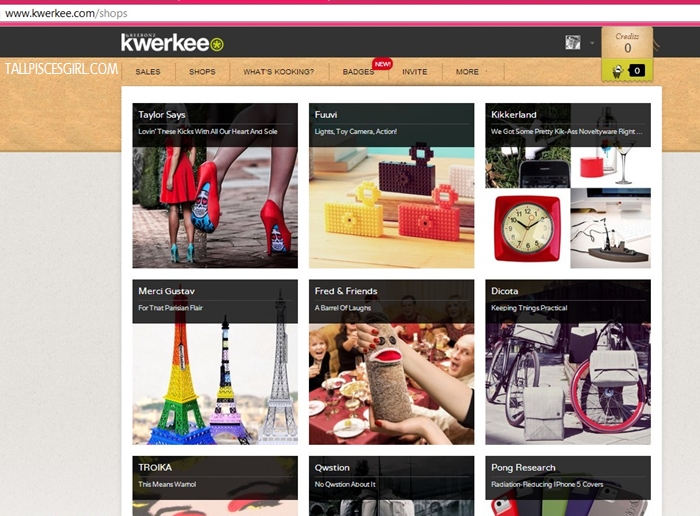Open WHAT'S KOOKING? in navigation
The width and height of the screenshot is (700, 516).
click(x=279, y=71)
